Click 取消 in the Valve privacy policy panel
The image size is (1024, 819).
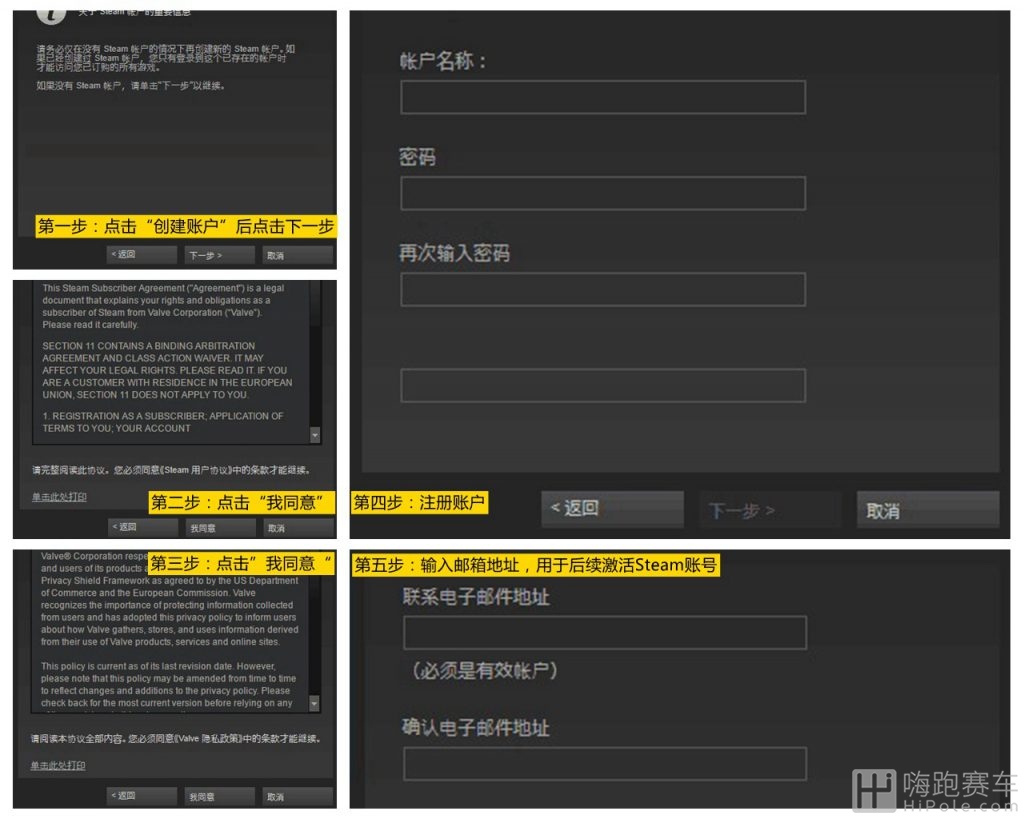pos(298,796)
